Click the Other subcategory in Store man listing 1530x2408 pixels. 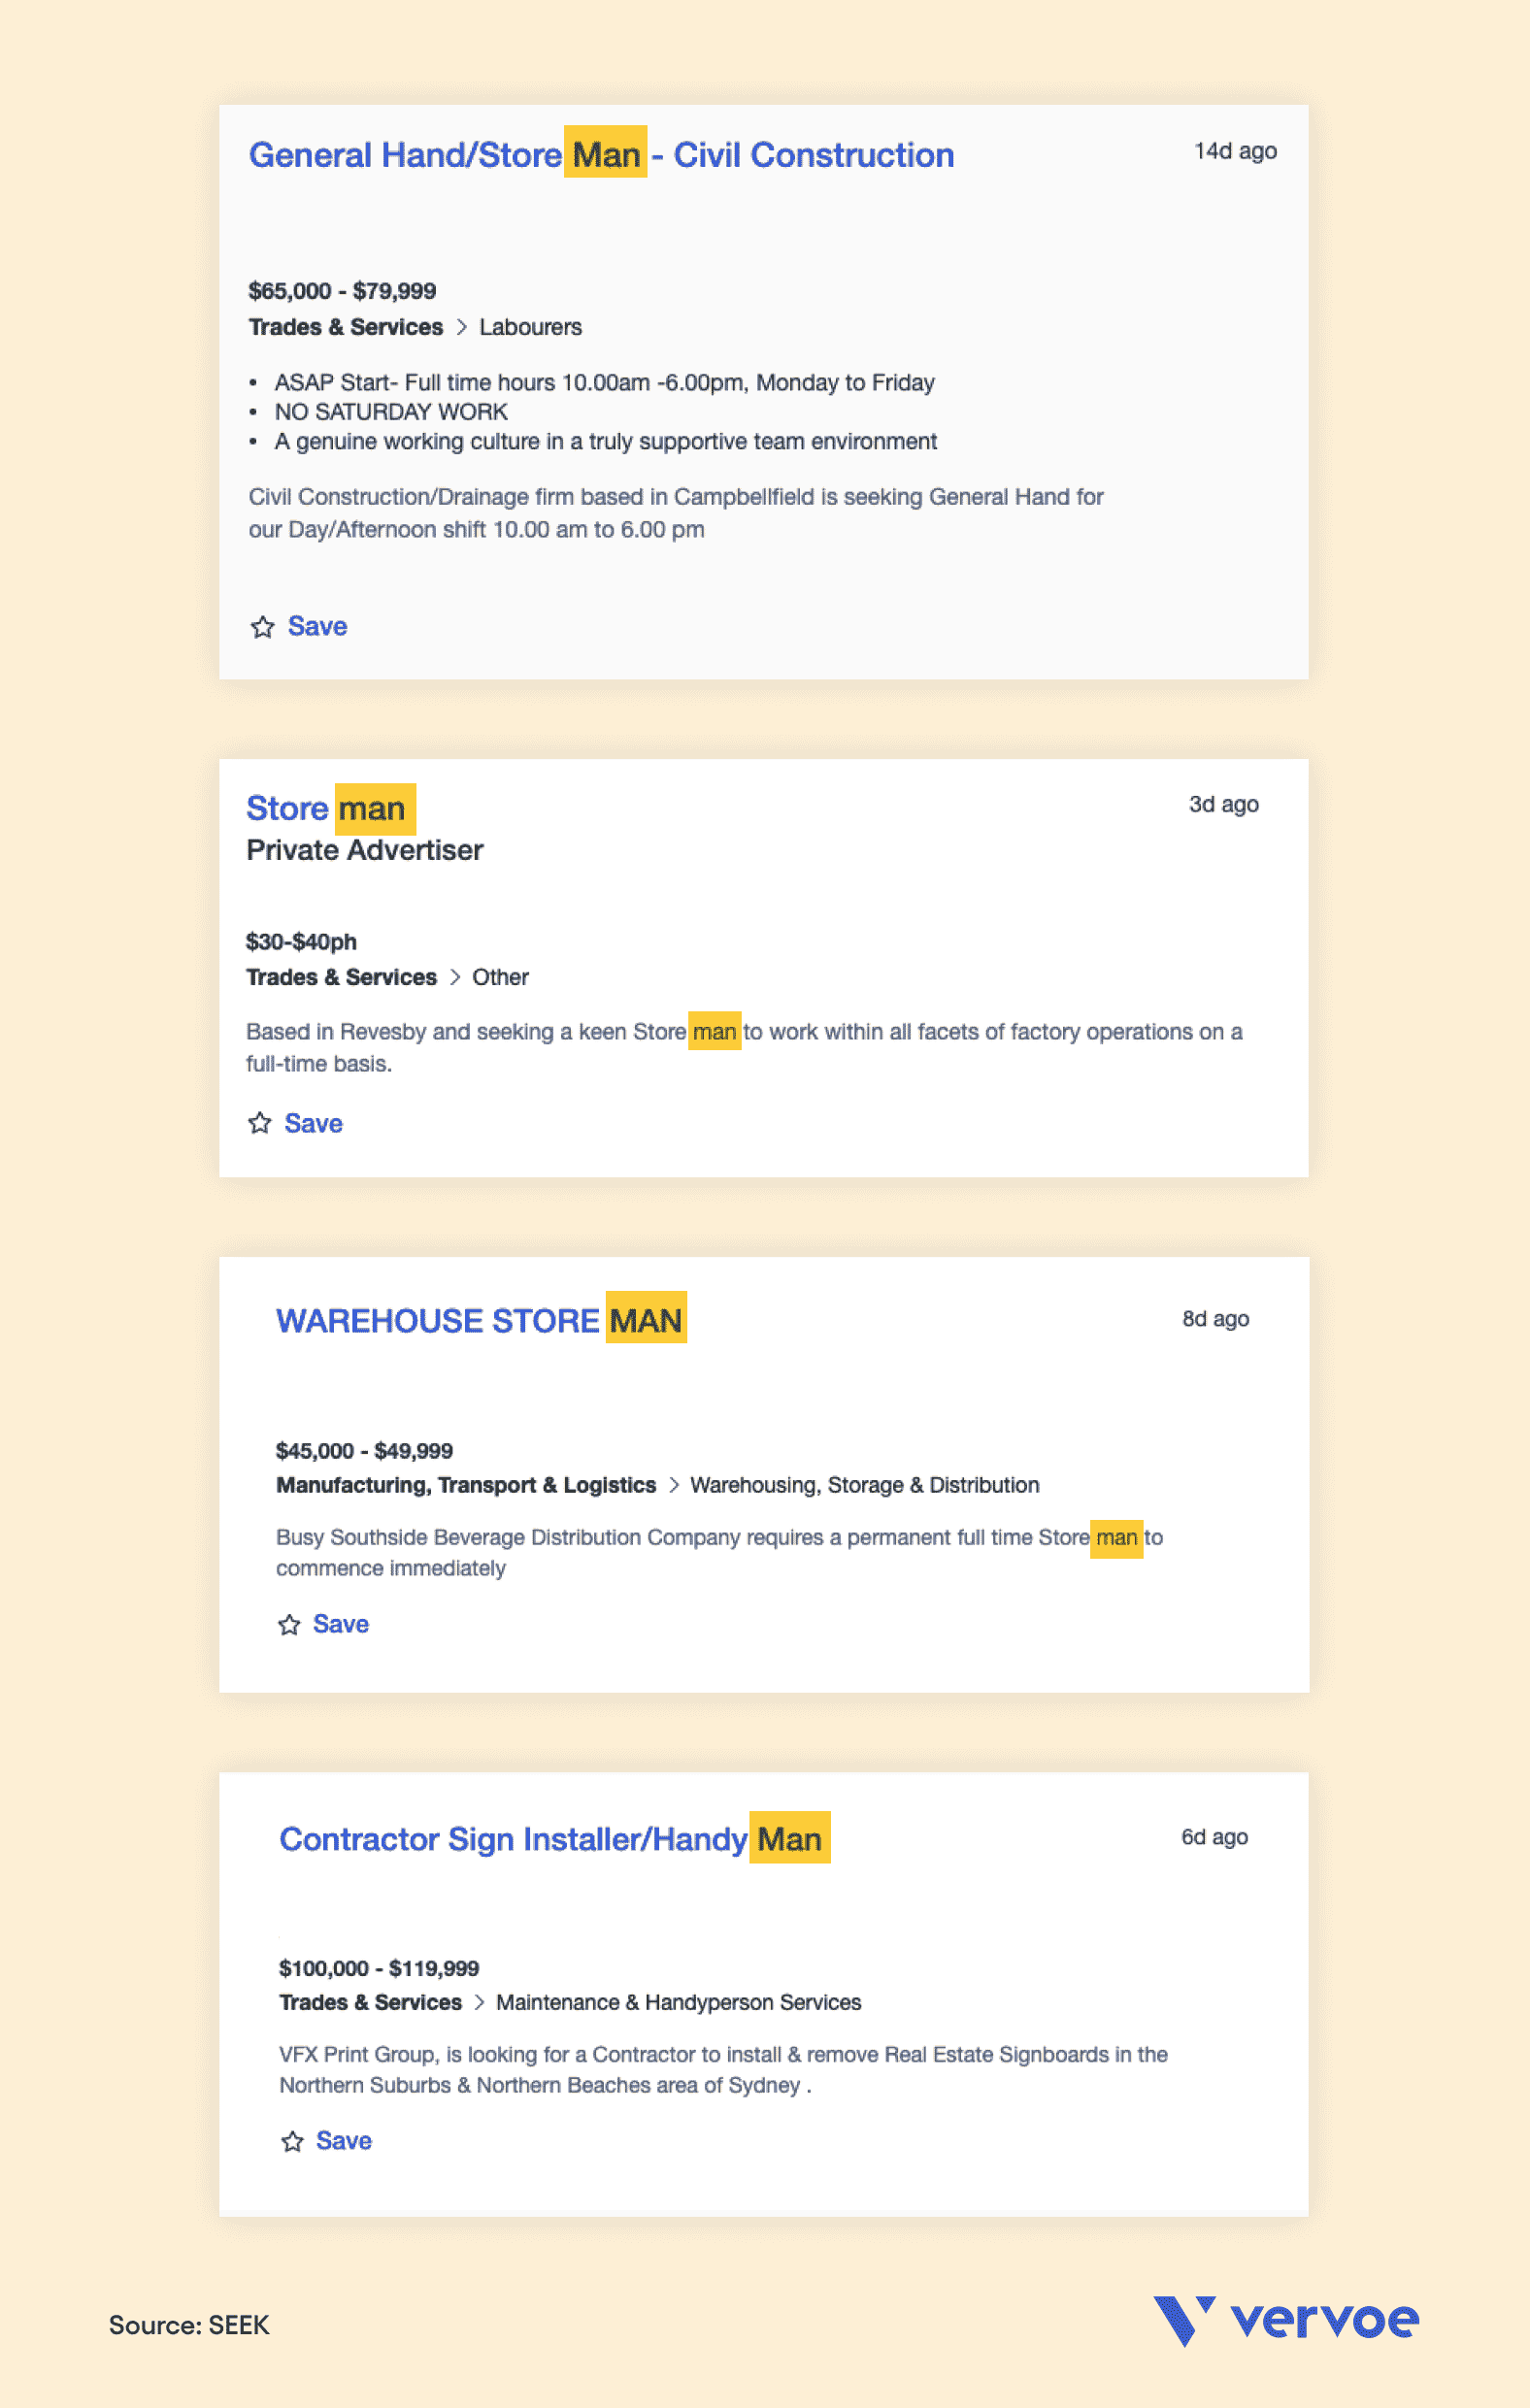pyautogui.click(x=500, y=977)
